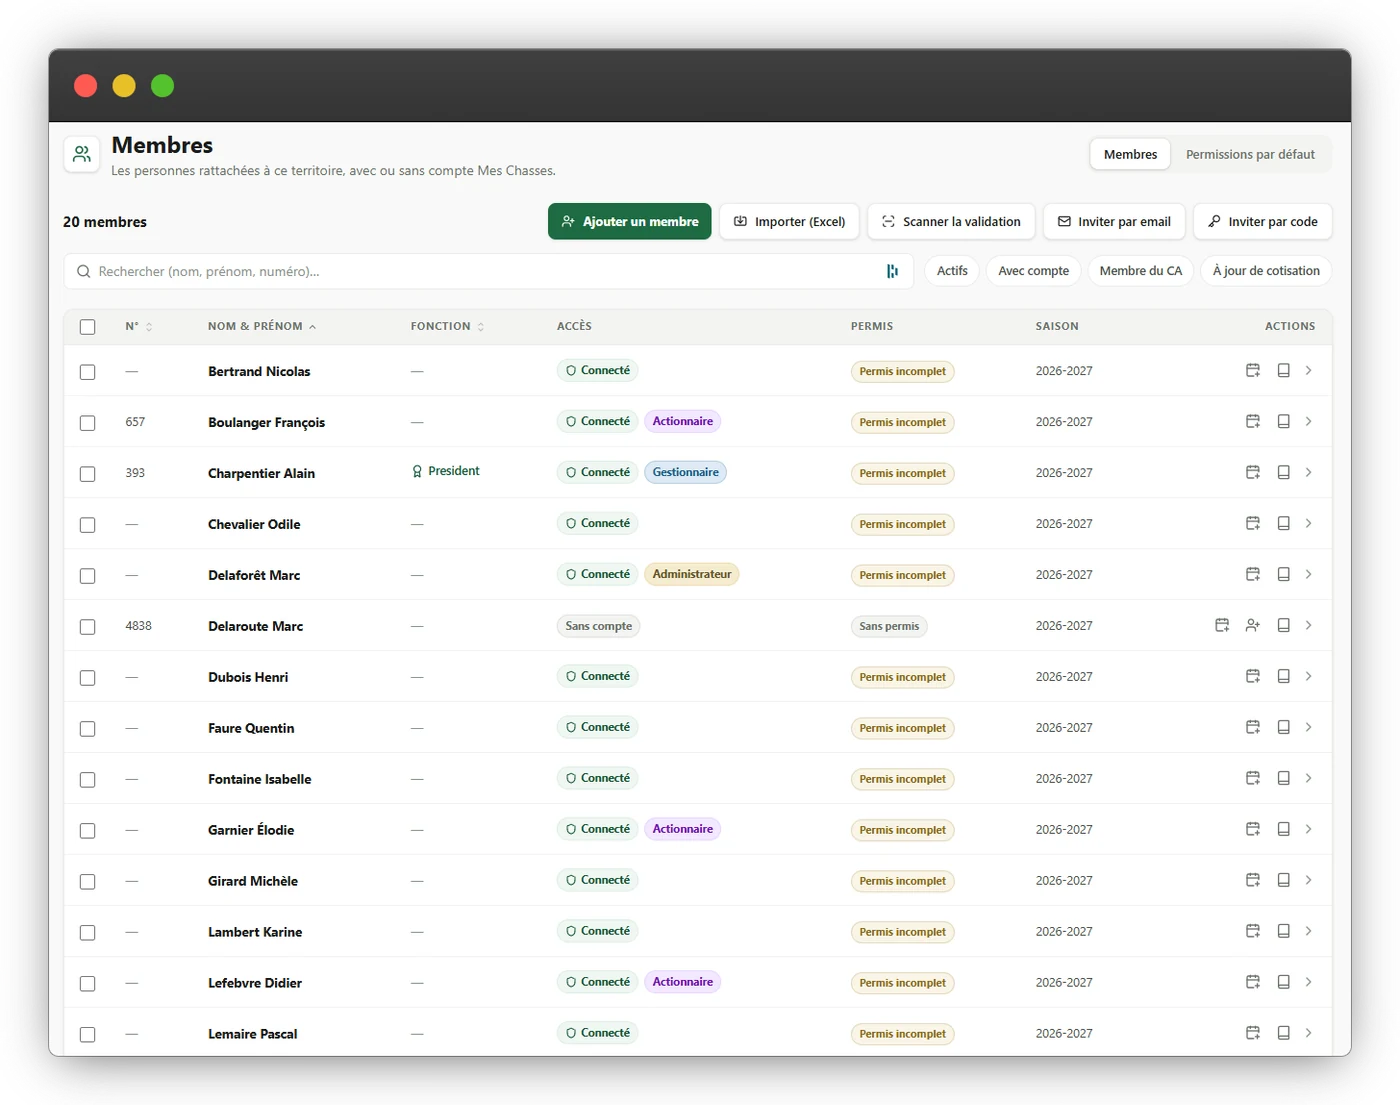Open details chevron for Charpentier Alain
Screen dimensions: 1400x1105
tap(1309, 473)
